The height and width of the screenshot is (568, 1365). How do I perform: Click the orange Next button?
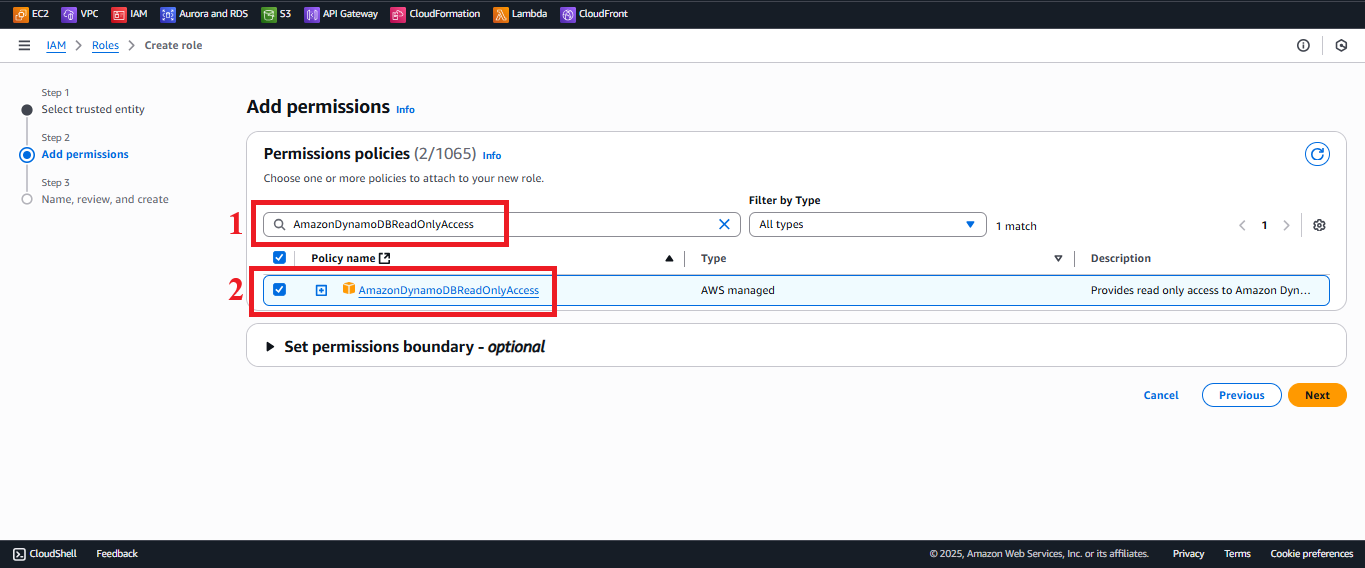(x=1317, y=395)
